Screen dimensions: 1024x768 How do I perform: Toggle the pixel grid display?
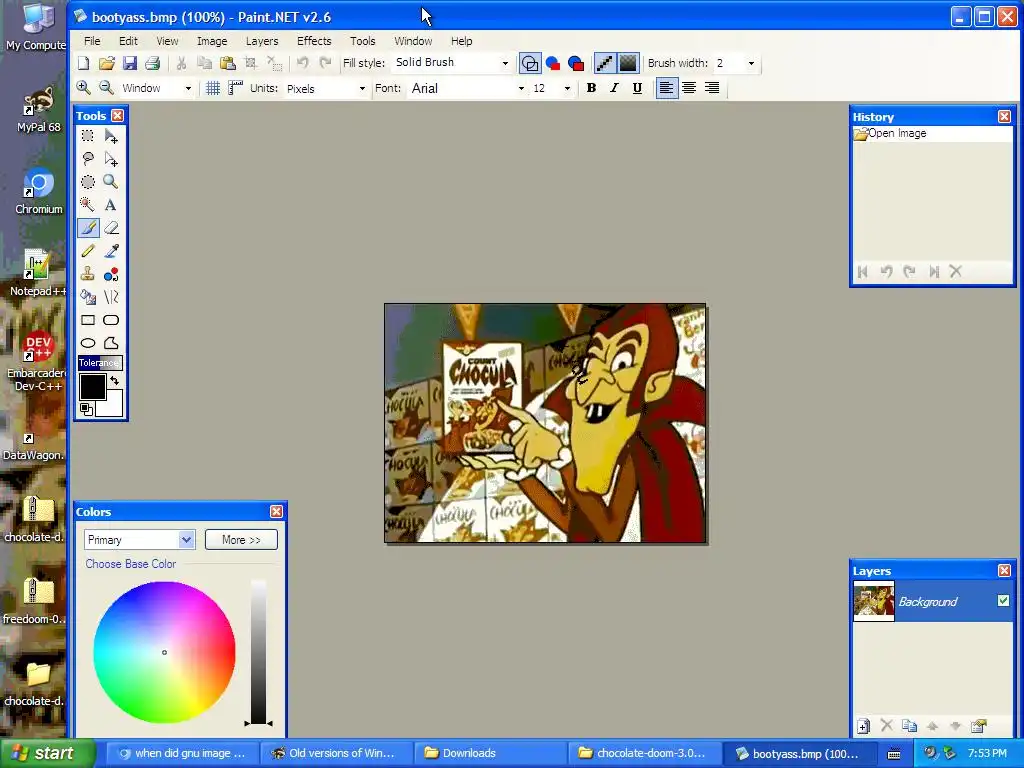pos(213,88)
